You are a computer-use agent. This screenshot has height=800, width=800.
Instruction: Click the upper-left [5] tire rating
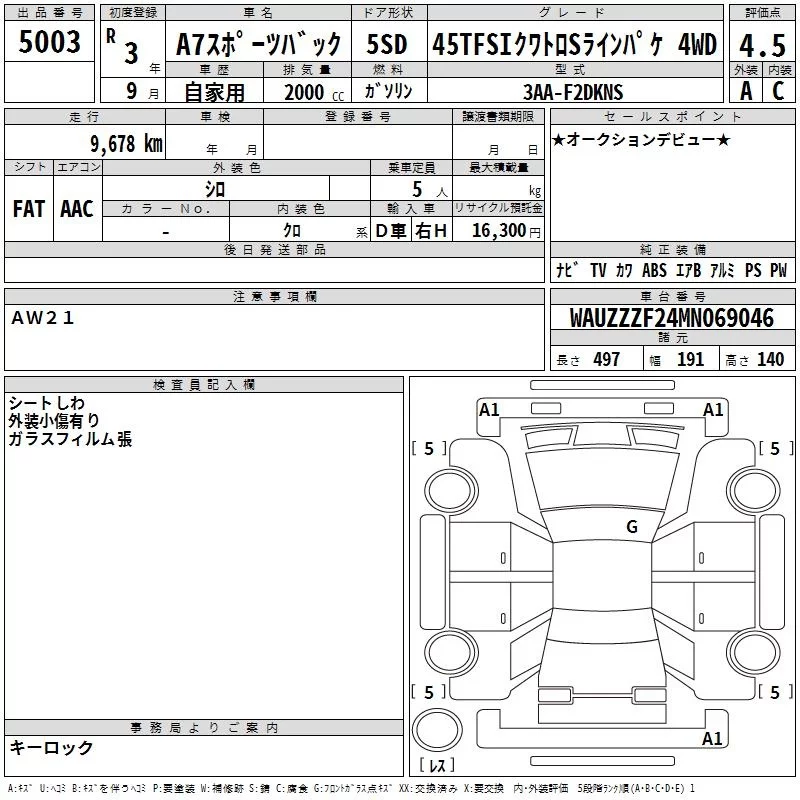point(429,448)
